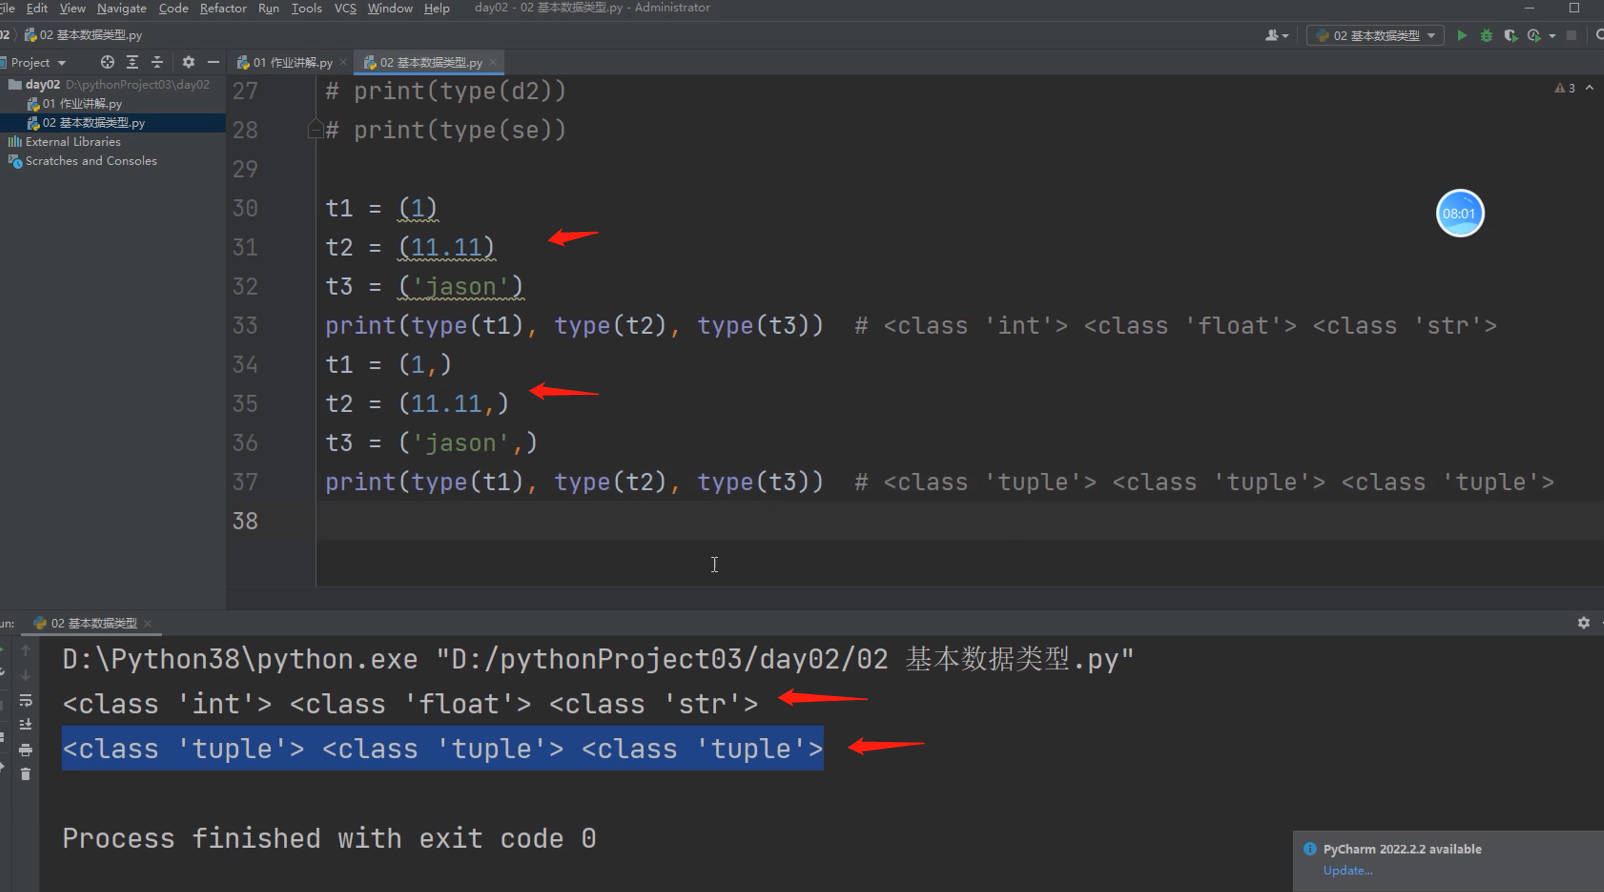Click code line t3 = ('jason',) in editor
The height and width of the screenshot is (892, 1604).
(431, 443)
